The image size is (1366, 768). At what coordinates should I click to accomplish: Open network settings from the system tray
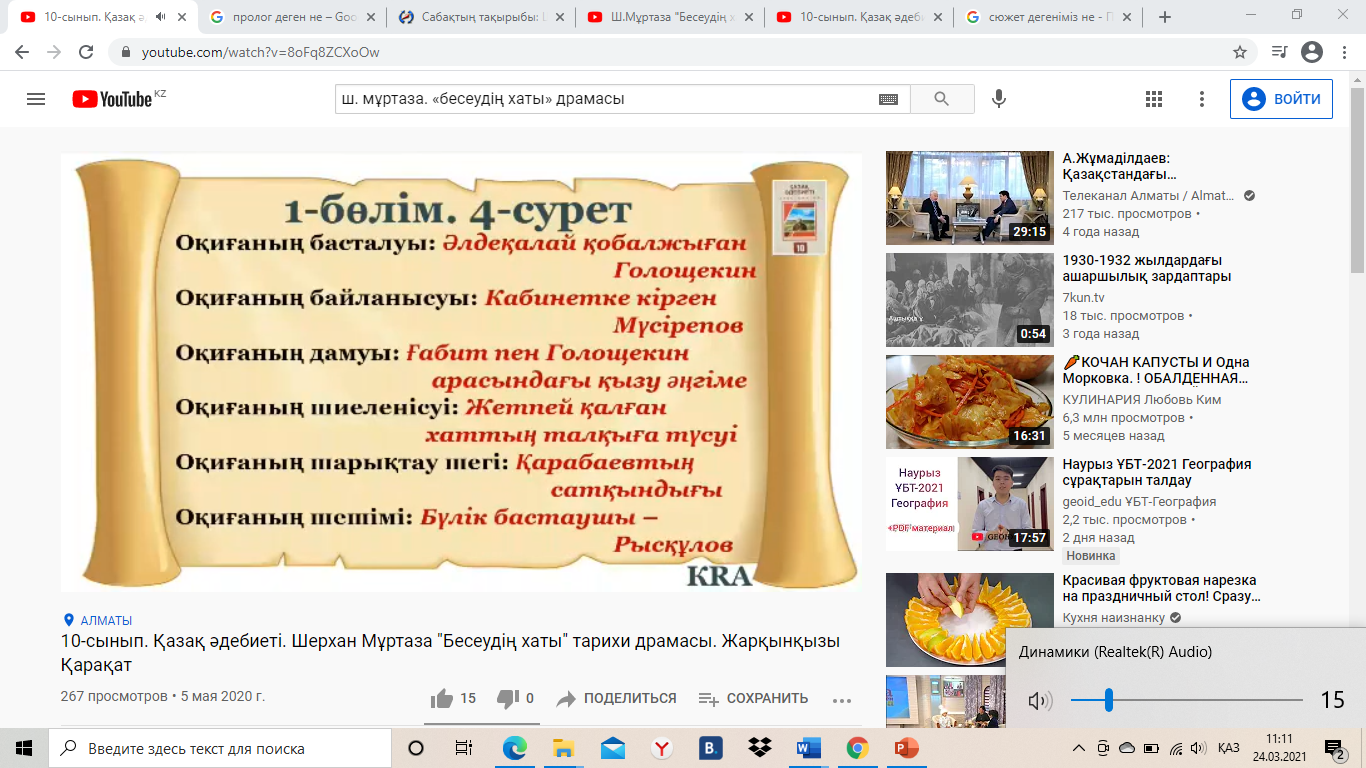[1175, 748]
